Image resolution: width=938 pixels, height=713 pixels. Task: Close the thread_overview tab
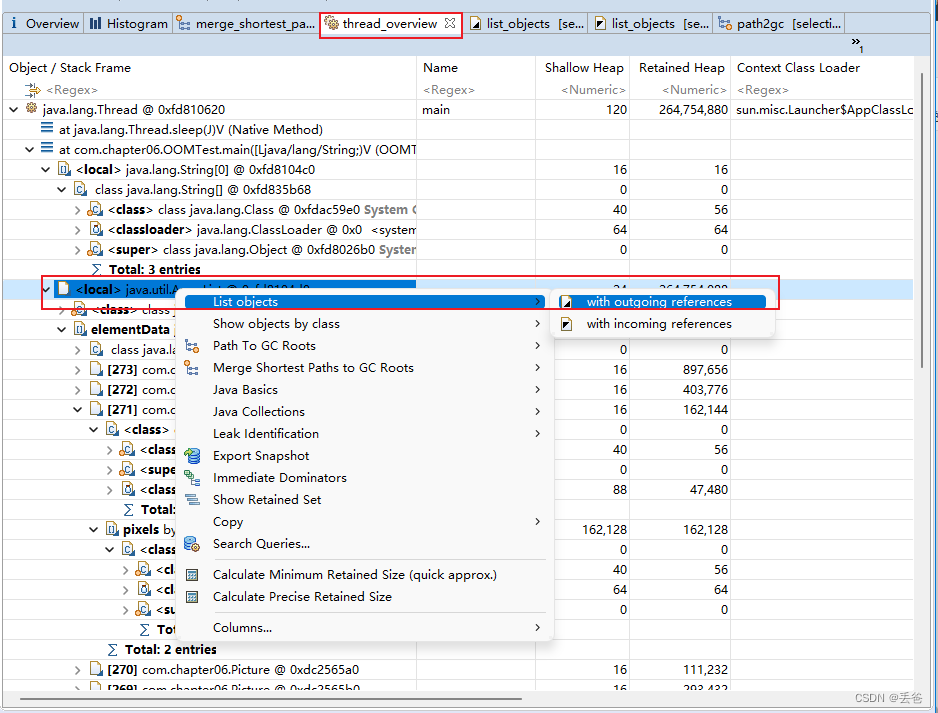pos(450,23)
